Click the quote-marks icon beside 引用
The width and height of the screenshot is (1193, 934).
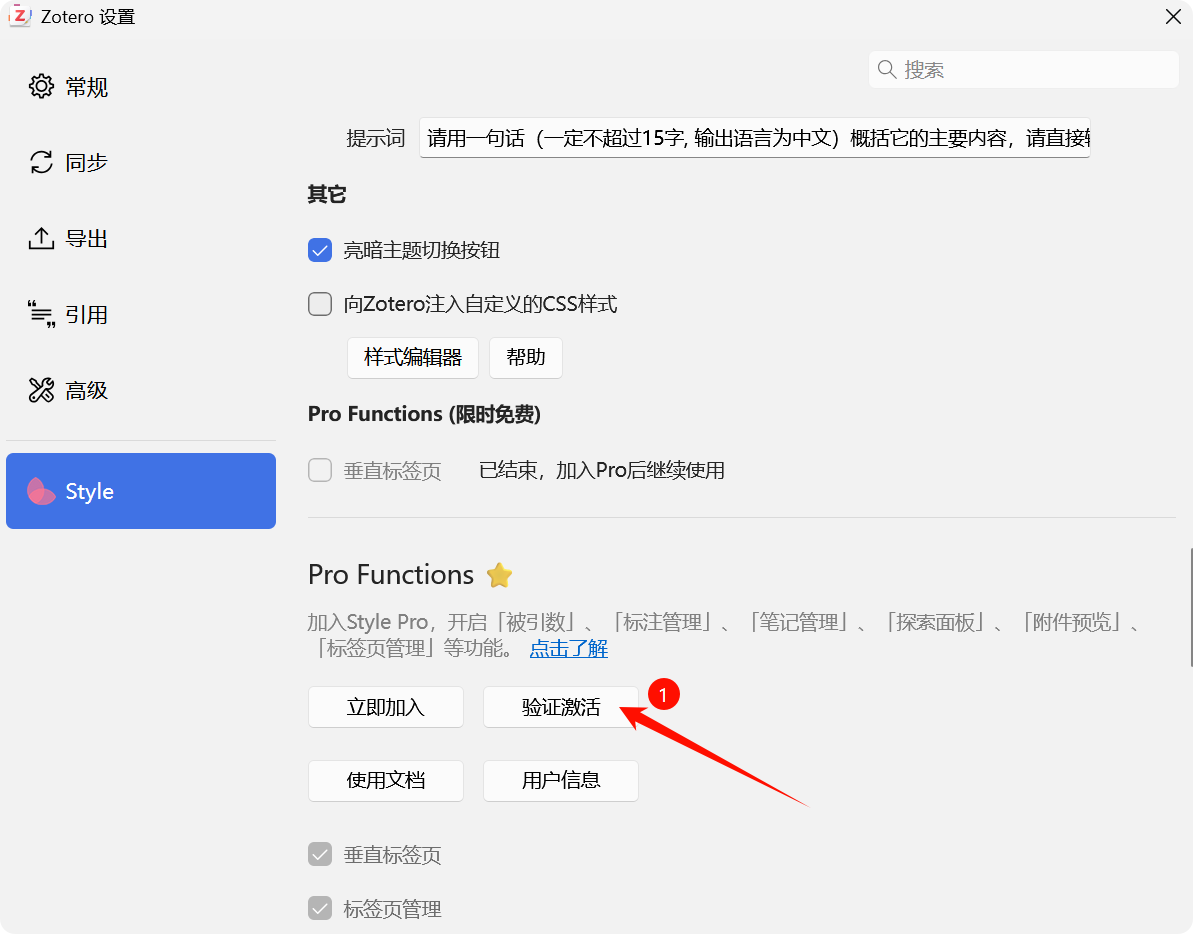(x=41, y=314)
